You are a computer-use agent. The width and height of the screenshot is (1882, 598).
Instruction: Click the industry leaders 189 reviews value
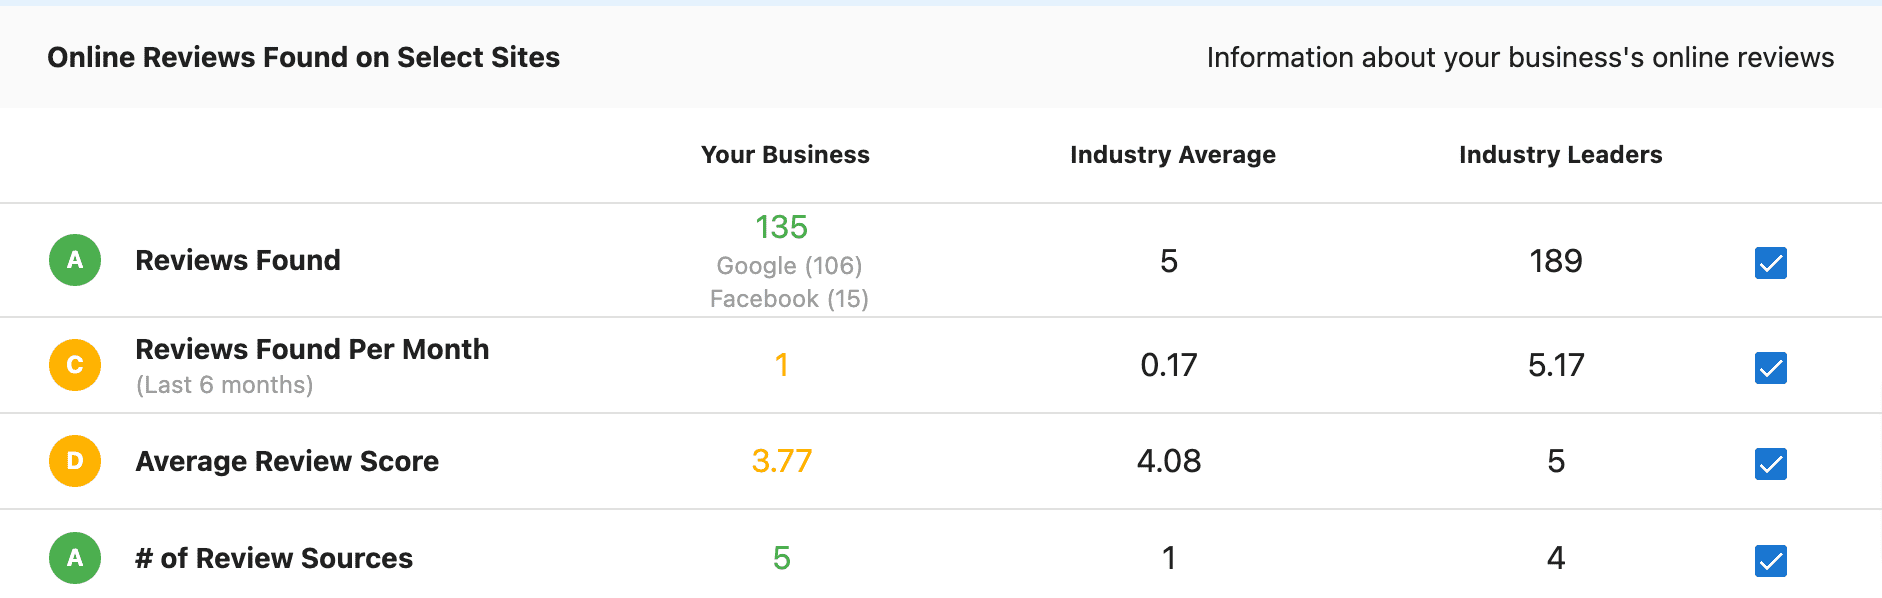(1555, 262)
